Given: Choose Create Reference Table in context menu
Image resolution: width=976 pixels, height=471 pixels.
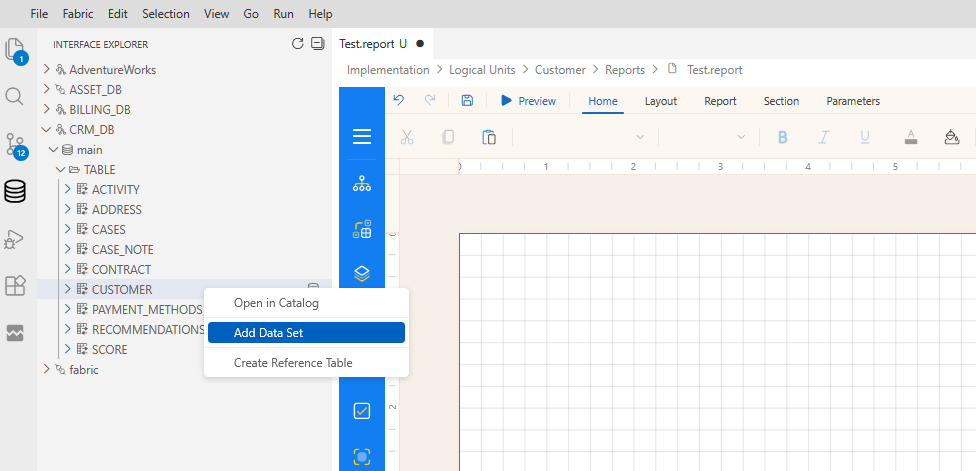Looking at the screenshot, I should [306, 363].
